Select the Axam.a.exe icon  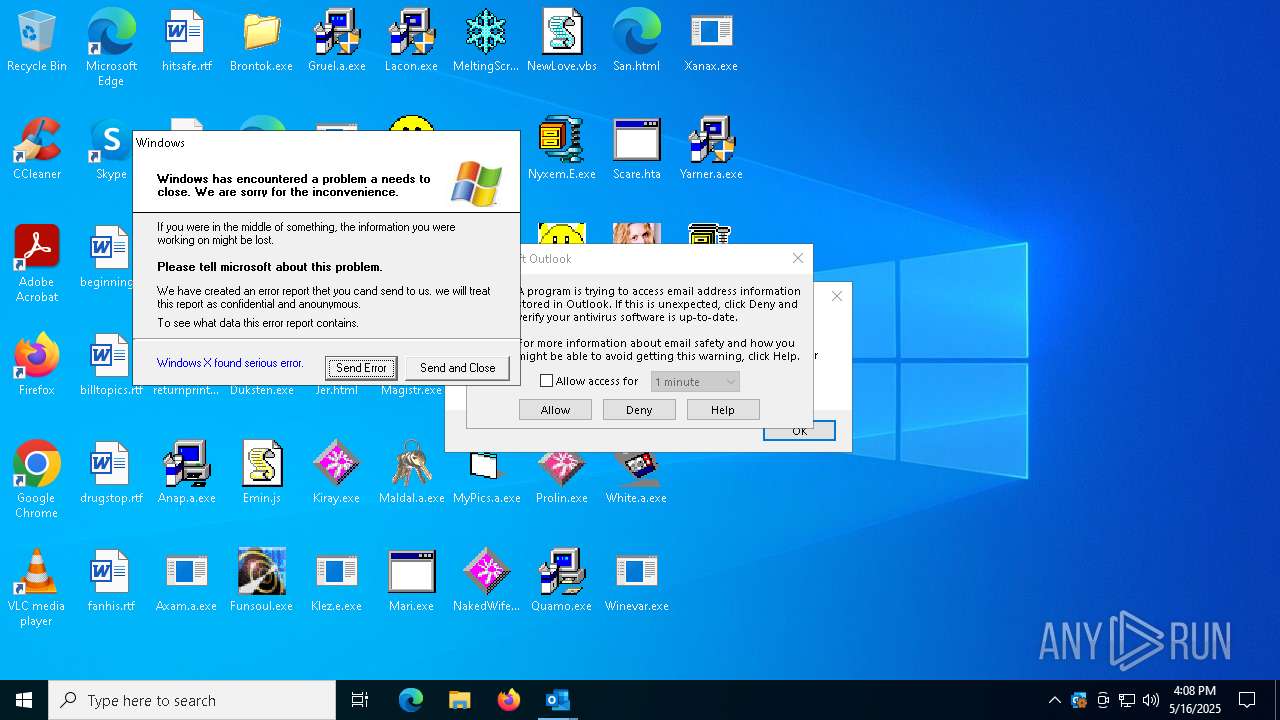[x=187, y=581]
